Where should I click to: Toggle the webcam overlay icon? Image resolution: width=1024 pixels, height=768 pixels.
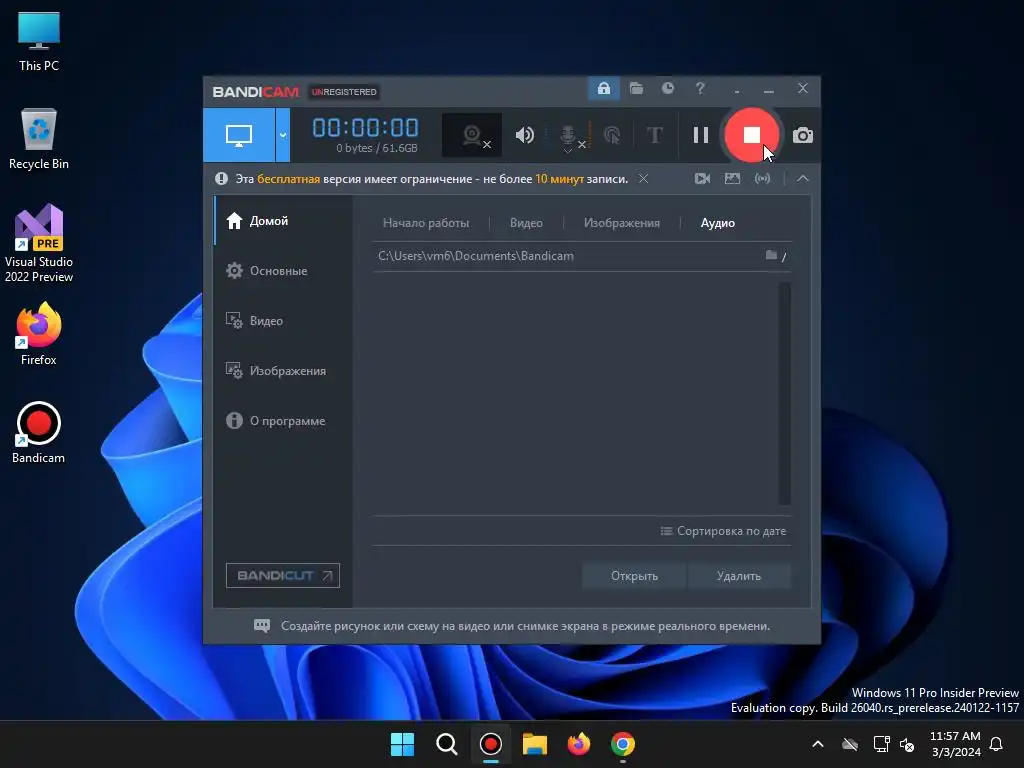[472, 135]
